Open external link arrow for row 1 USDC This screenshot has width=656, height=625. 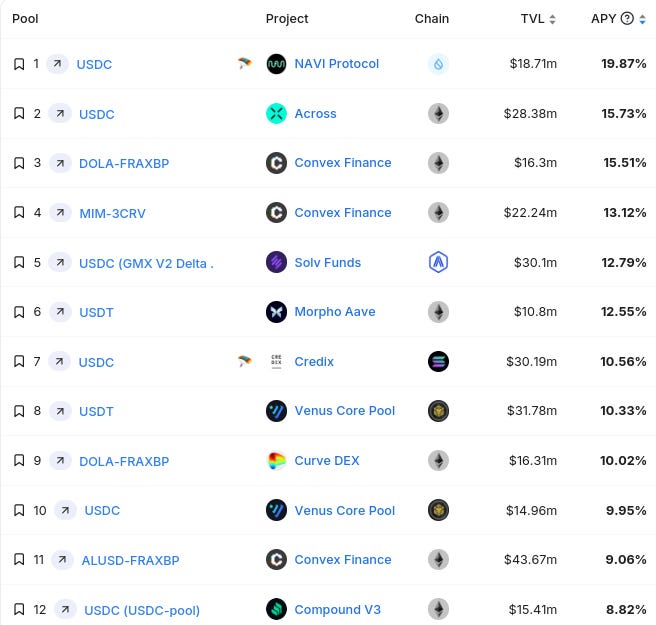coord(57,64)
